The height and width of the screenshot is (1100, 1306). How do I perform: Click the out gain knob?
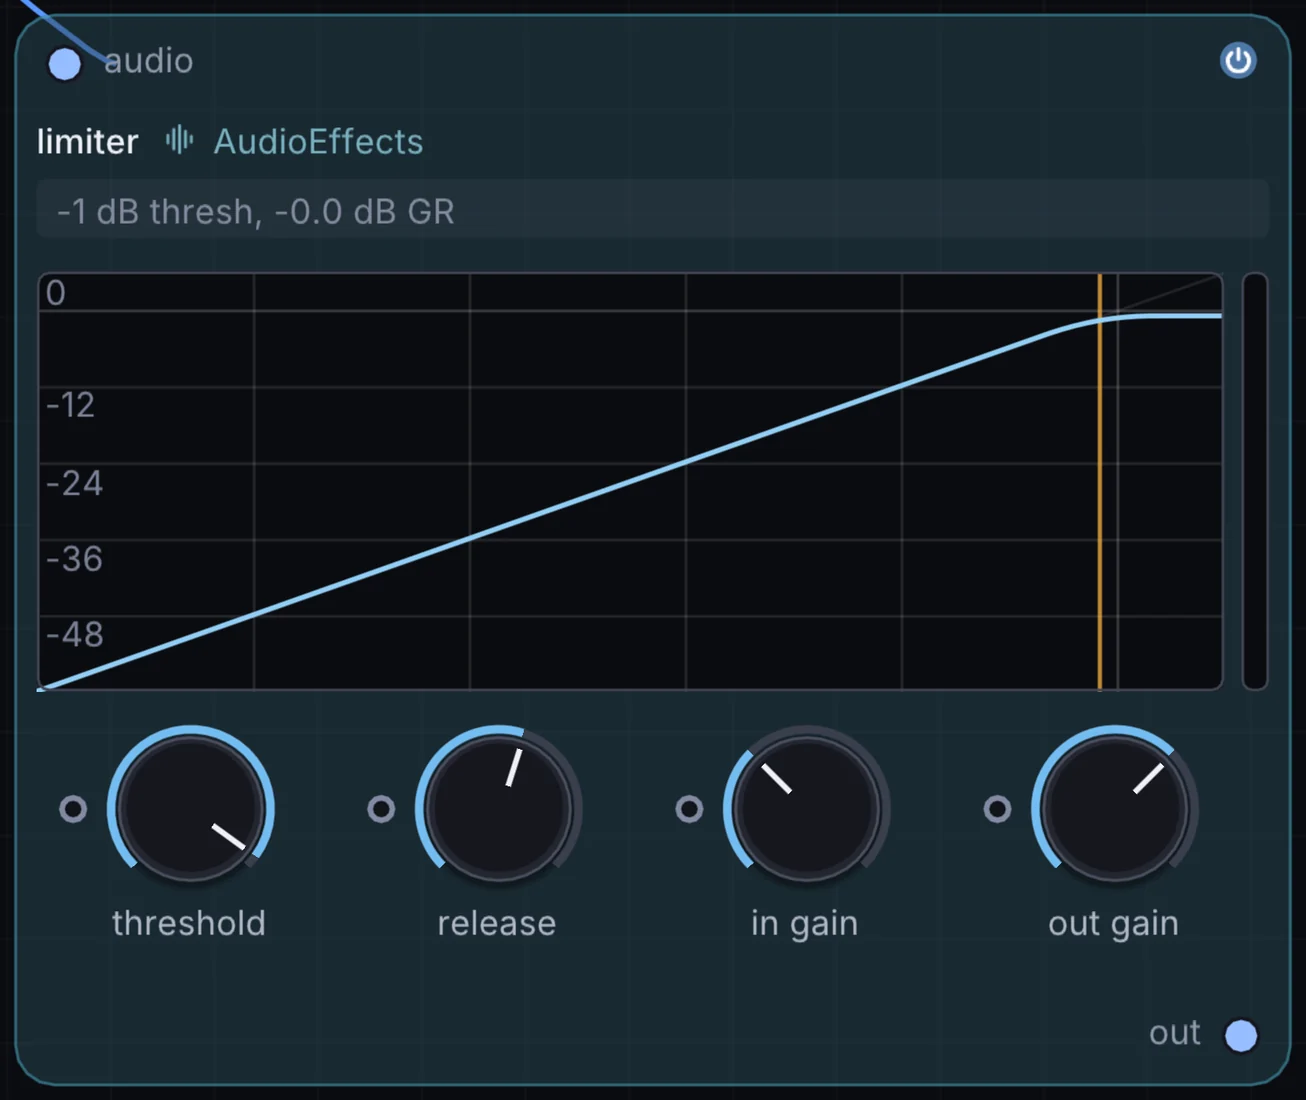[1115, 808]
